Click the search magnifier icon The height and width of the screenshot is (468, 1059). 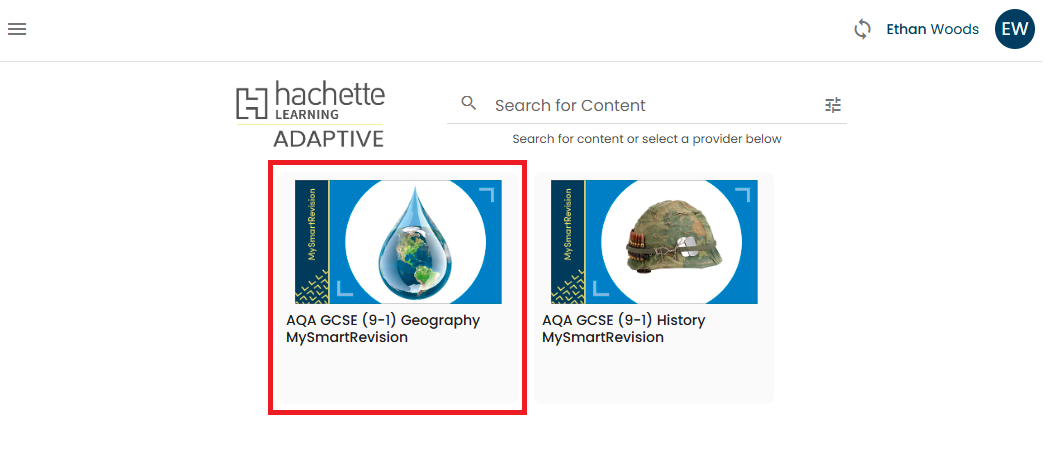tap(468, 104)
